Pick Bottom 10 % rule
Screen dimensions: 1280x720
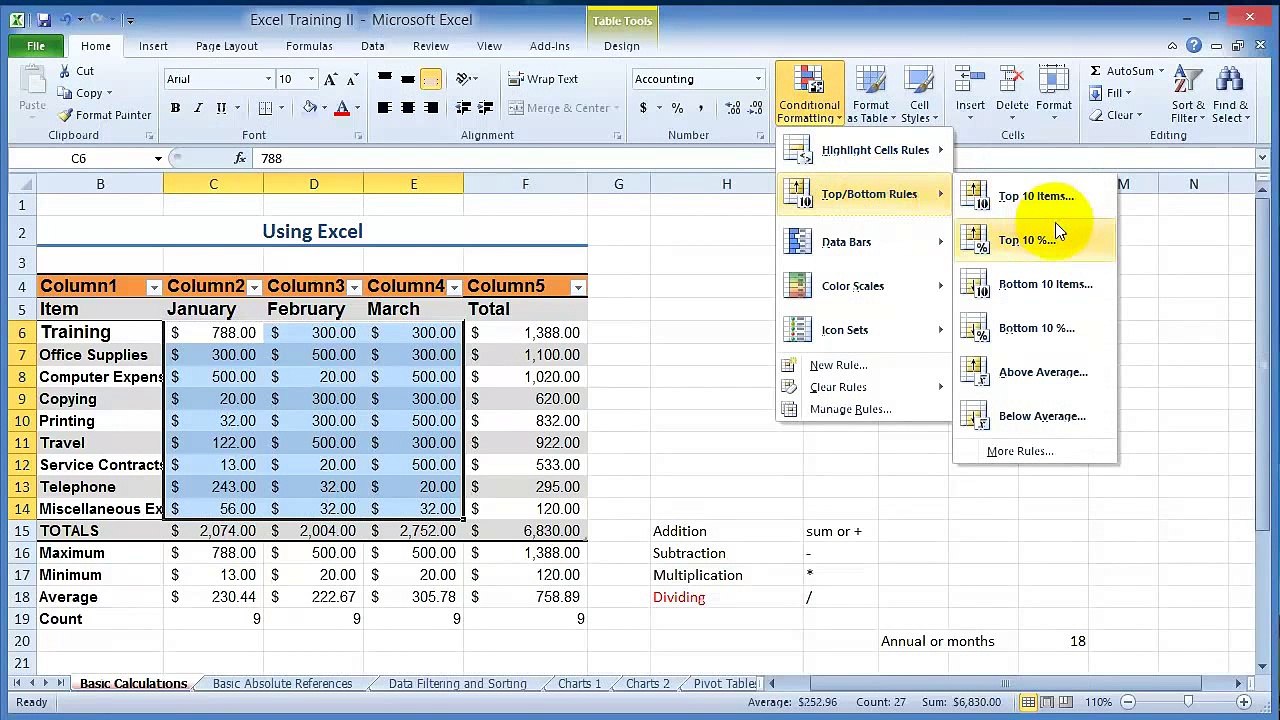tap(1035, 328)
